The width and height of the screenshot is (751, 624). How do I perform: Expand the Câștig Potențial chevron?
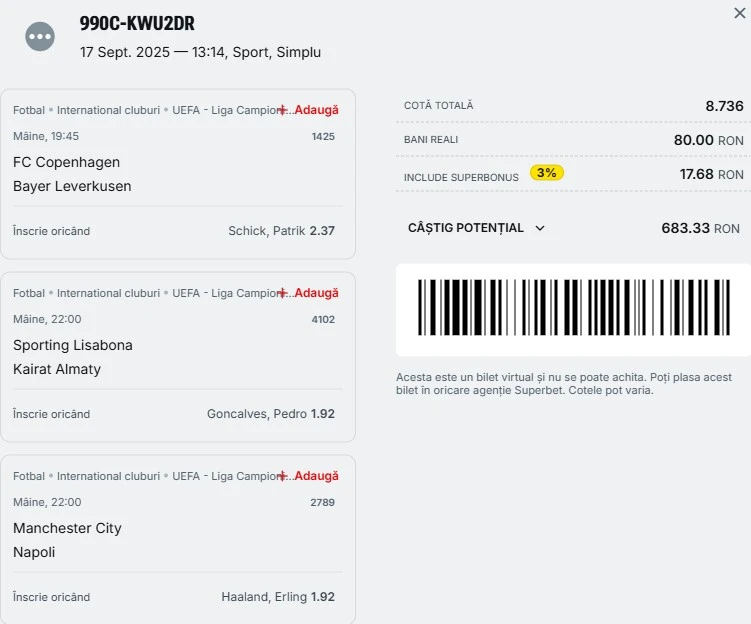pos(540,228)
